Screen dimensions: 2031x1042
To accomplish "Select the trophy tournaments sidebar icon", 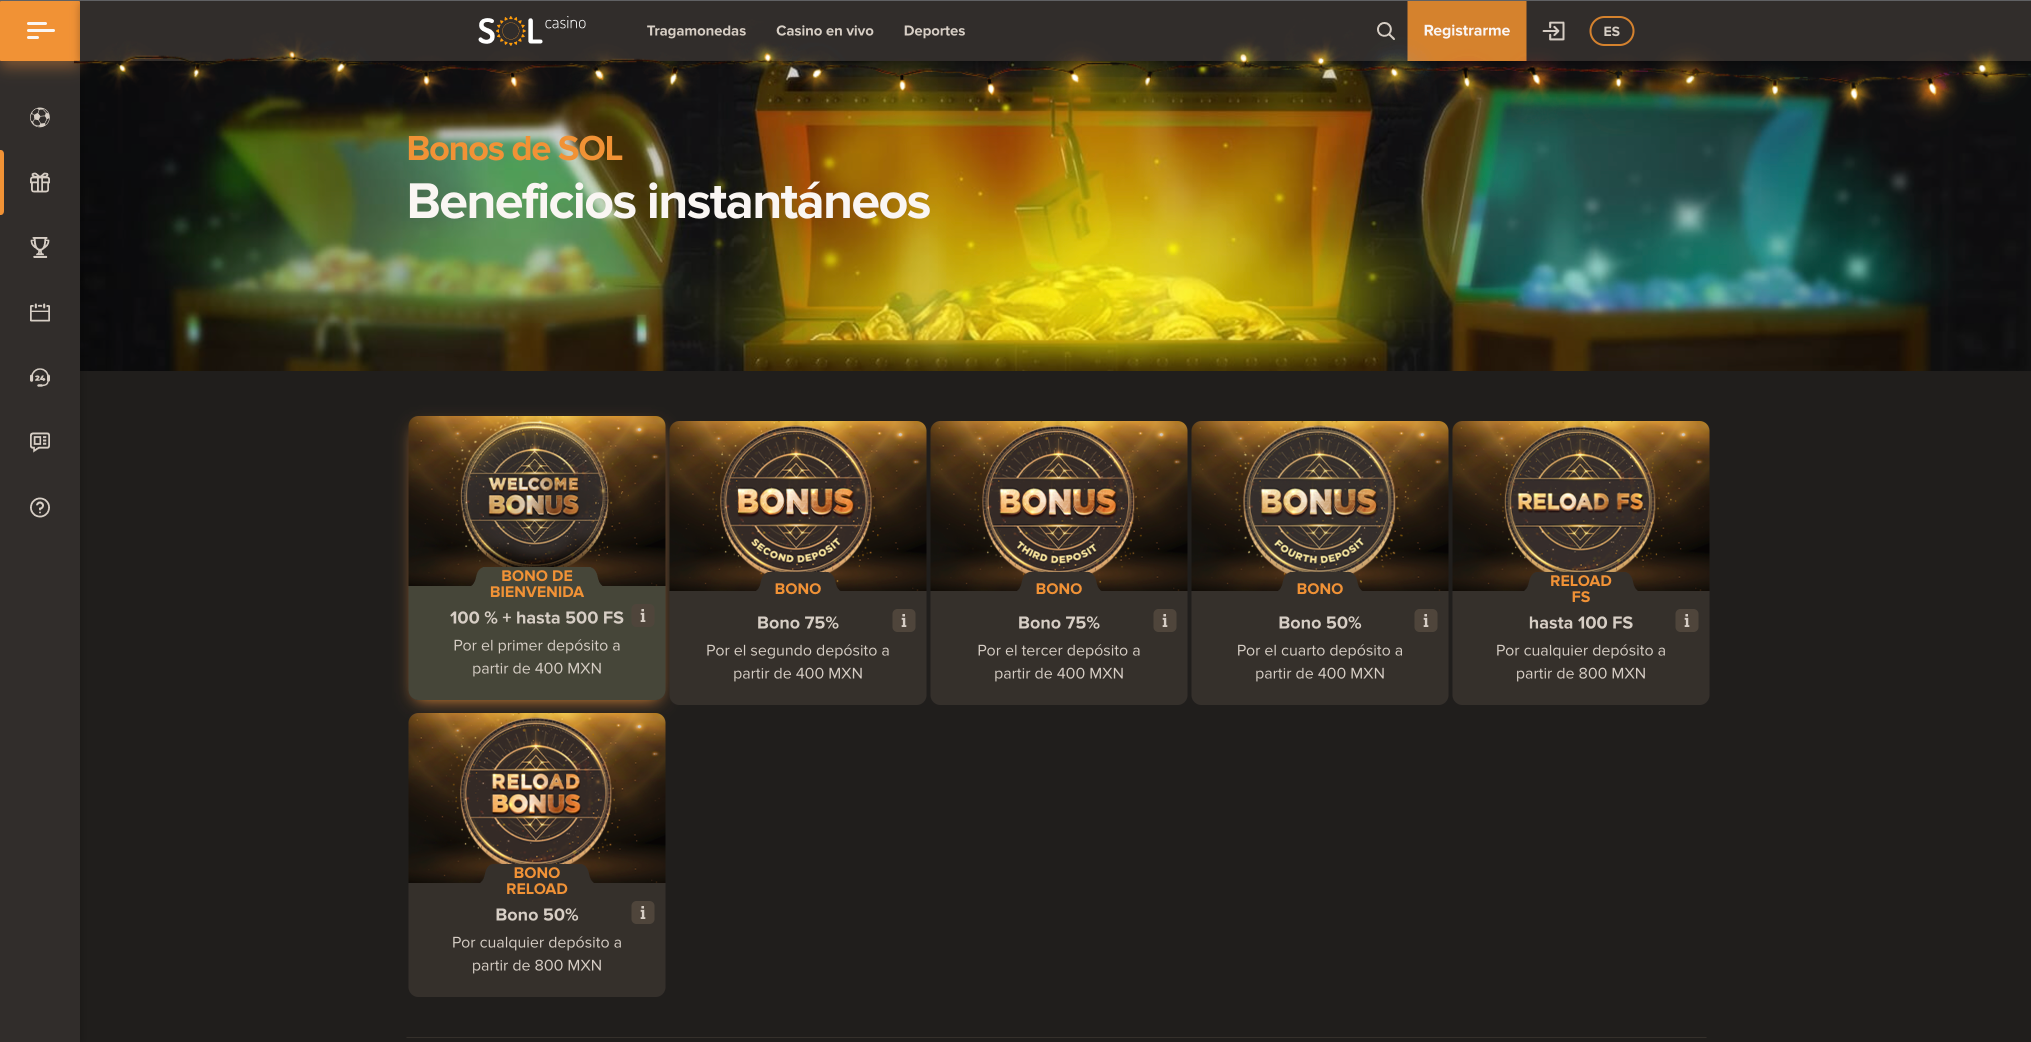I will coord(40,247).
